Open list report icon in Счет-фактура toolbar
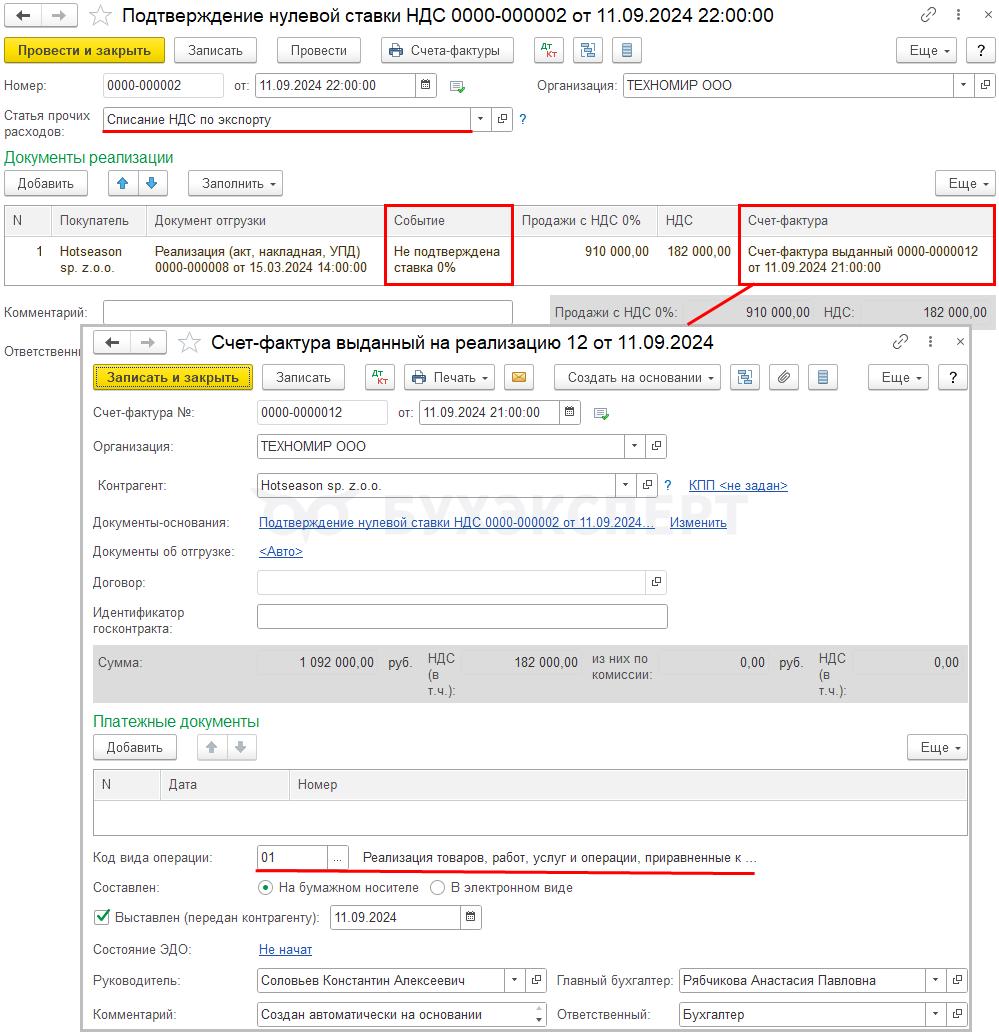This screenshot has width=999, height=1032. (823, 377)
